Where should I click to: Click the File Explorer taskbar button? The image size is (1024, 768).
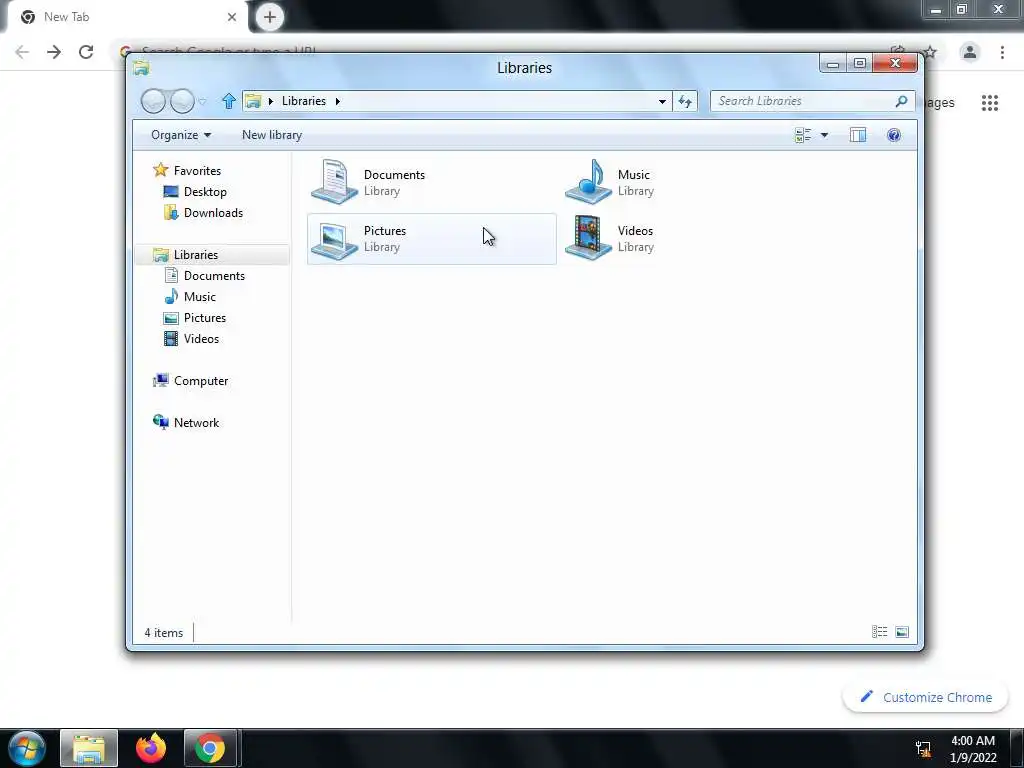click(89, 748)
